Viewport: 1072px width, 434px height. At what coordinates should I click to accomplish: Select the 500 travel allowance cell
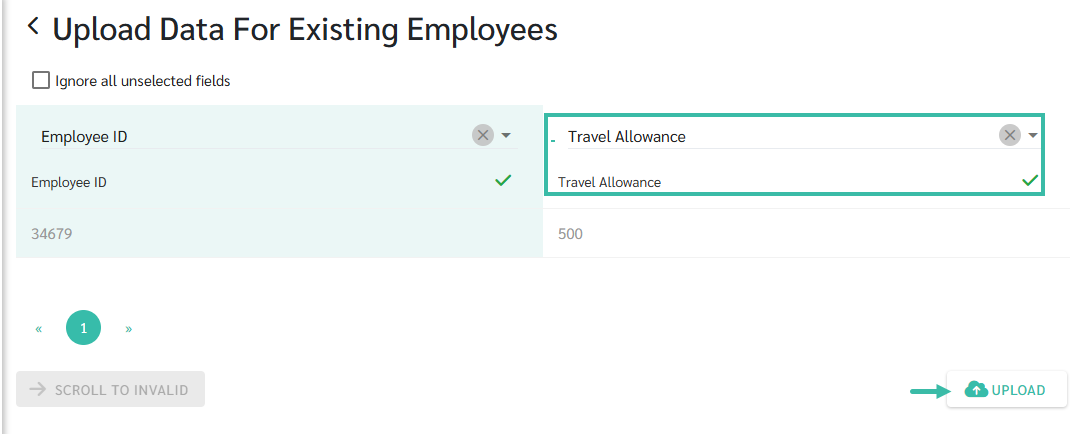(x=570, y=234)
